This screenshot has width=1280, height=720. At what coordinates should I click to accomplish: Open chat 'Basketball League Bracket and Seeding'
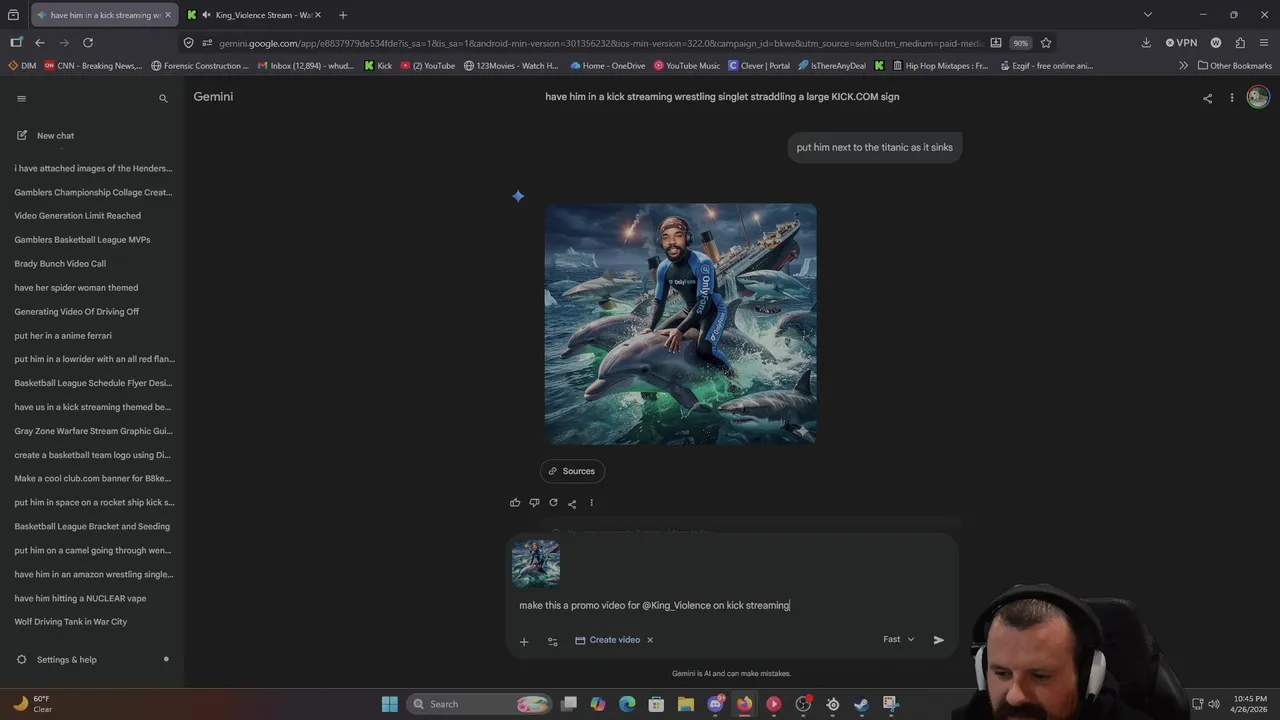92,526
